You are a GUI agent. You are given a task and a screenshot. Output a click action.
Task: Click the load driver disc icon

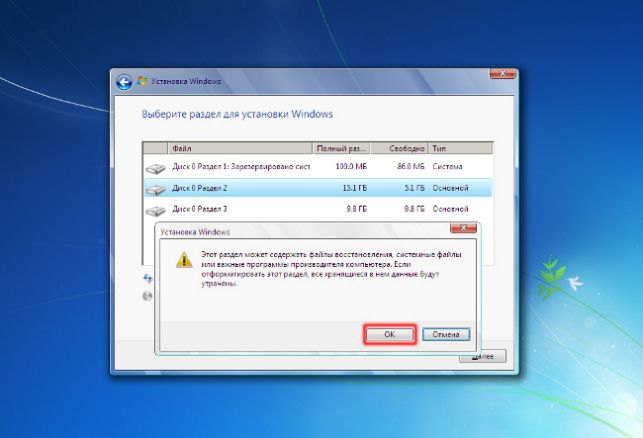(147, 296)
